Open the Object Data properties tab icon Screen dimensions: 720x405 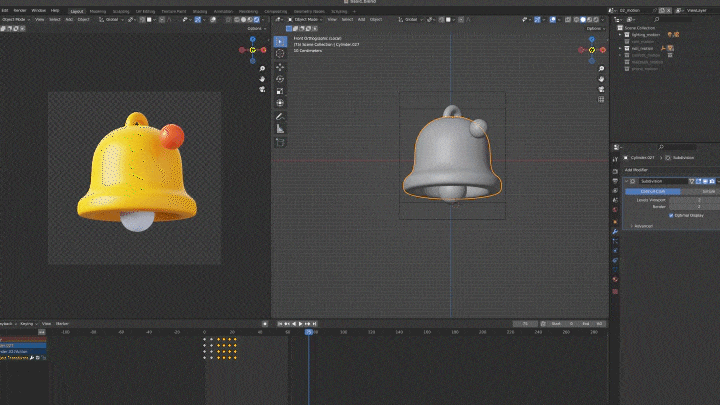click(615, 270)
